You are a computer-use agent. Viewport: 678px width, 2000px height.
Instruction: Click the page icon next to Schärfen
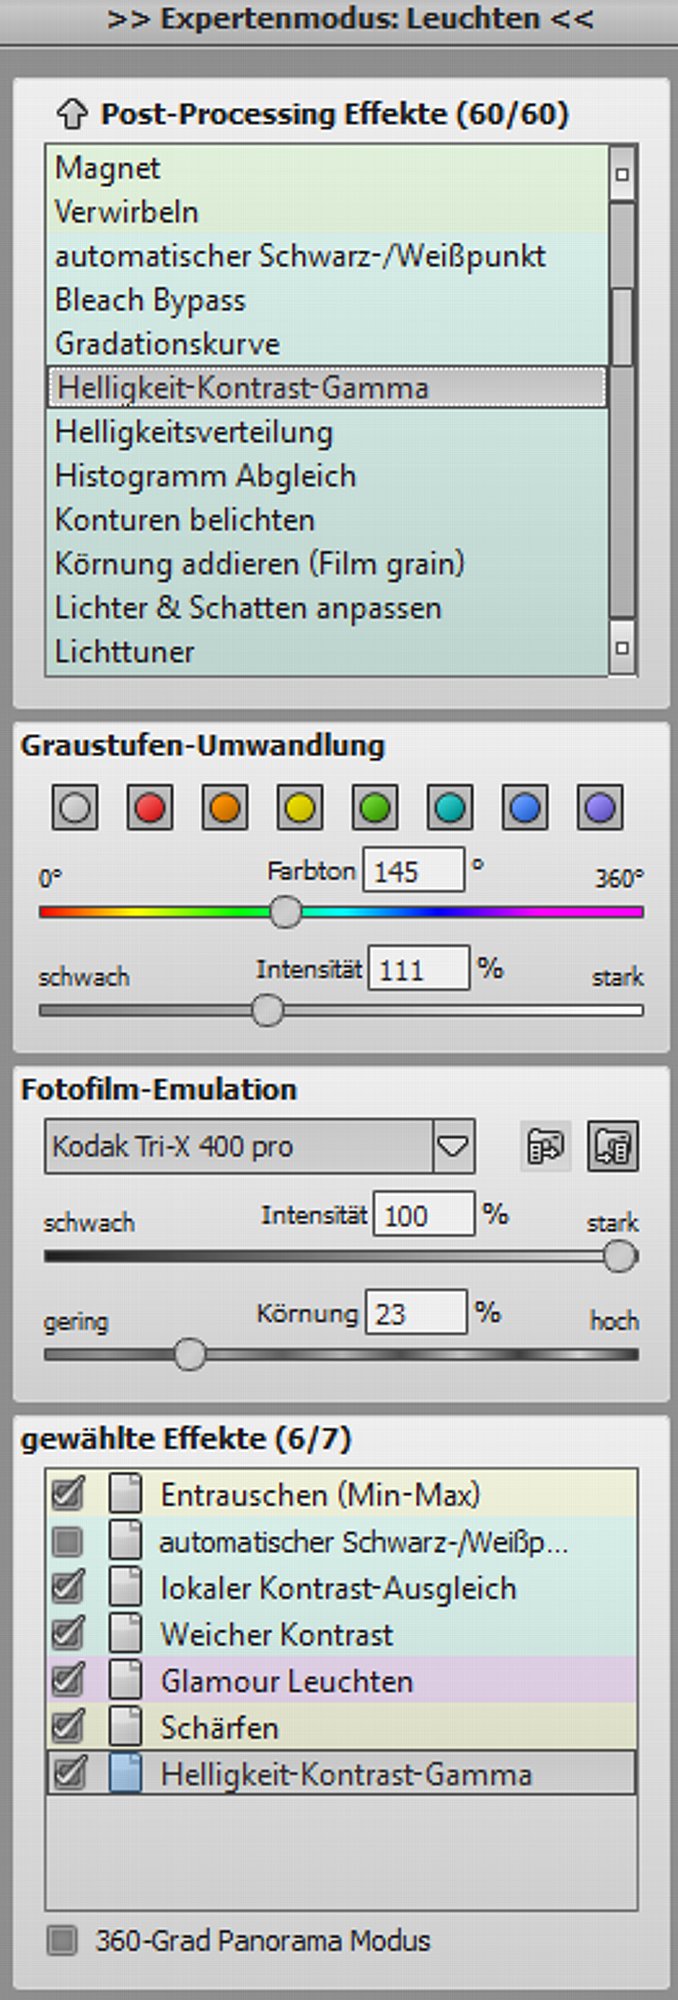pyautogui.click(x=125, y=1727)
